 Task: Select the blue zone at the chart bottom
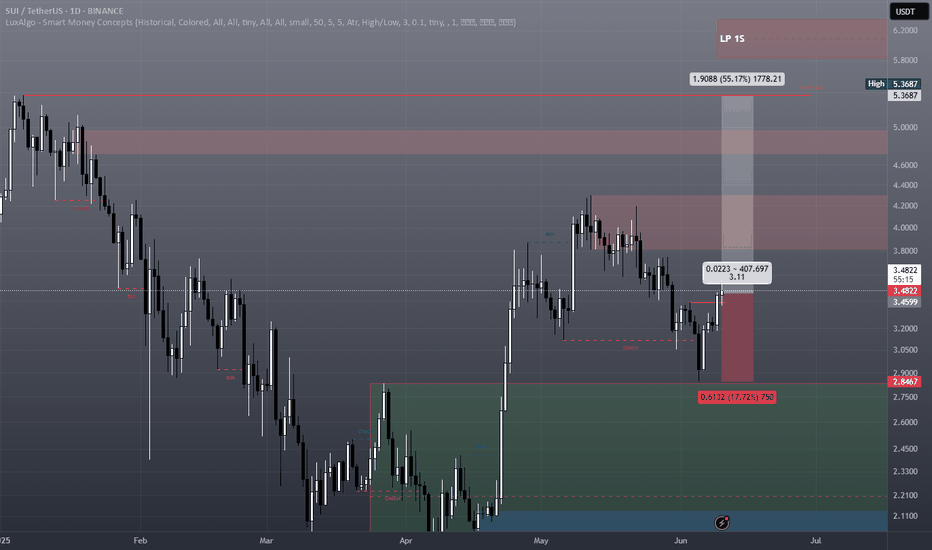tap(684, 521)
